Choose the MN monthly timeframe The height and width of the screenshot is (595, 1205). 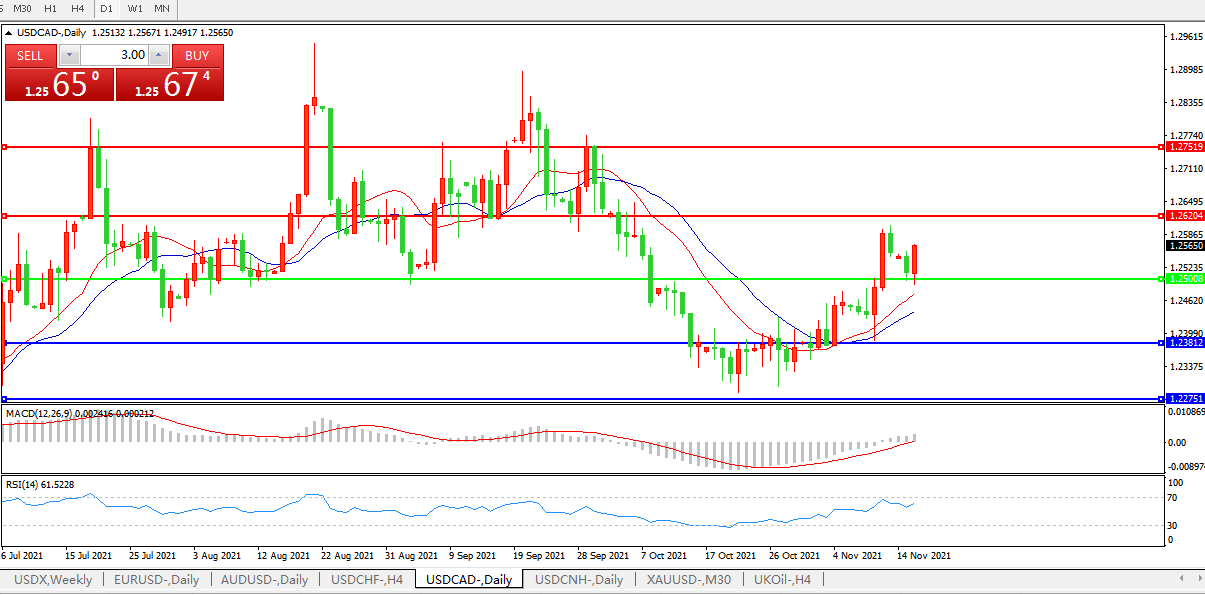(161, 8)
